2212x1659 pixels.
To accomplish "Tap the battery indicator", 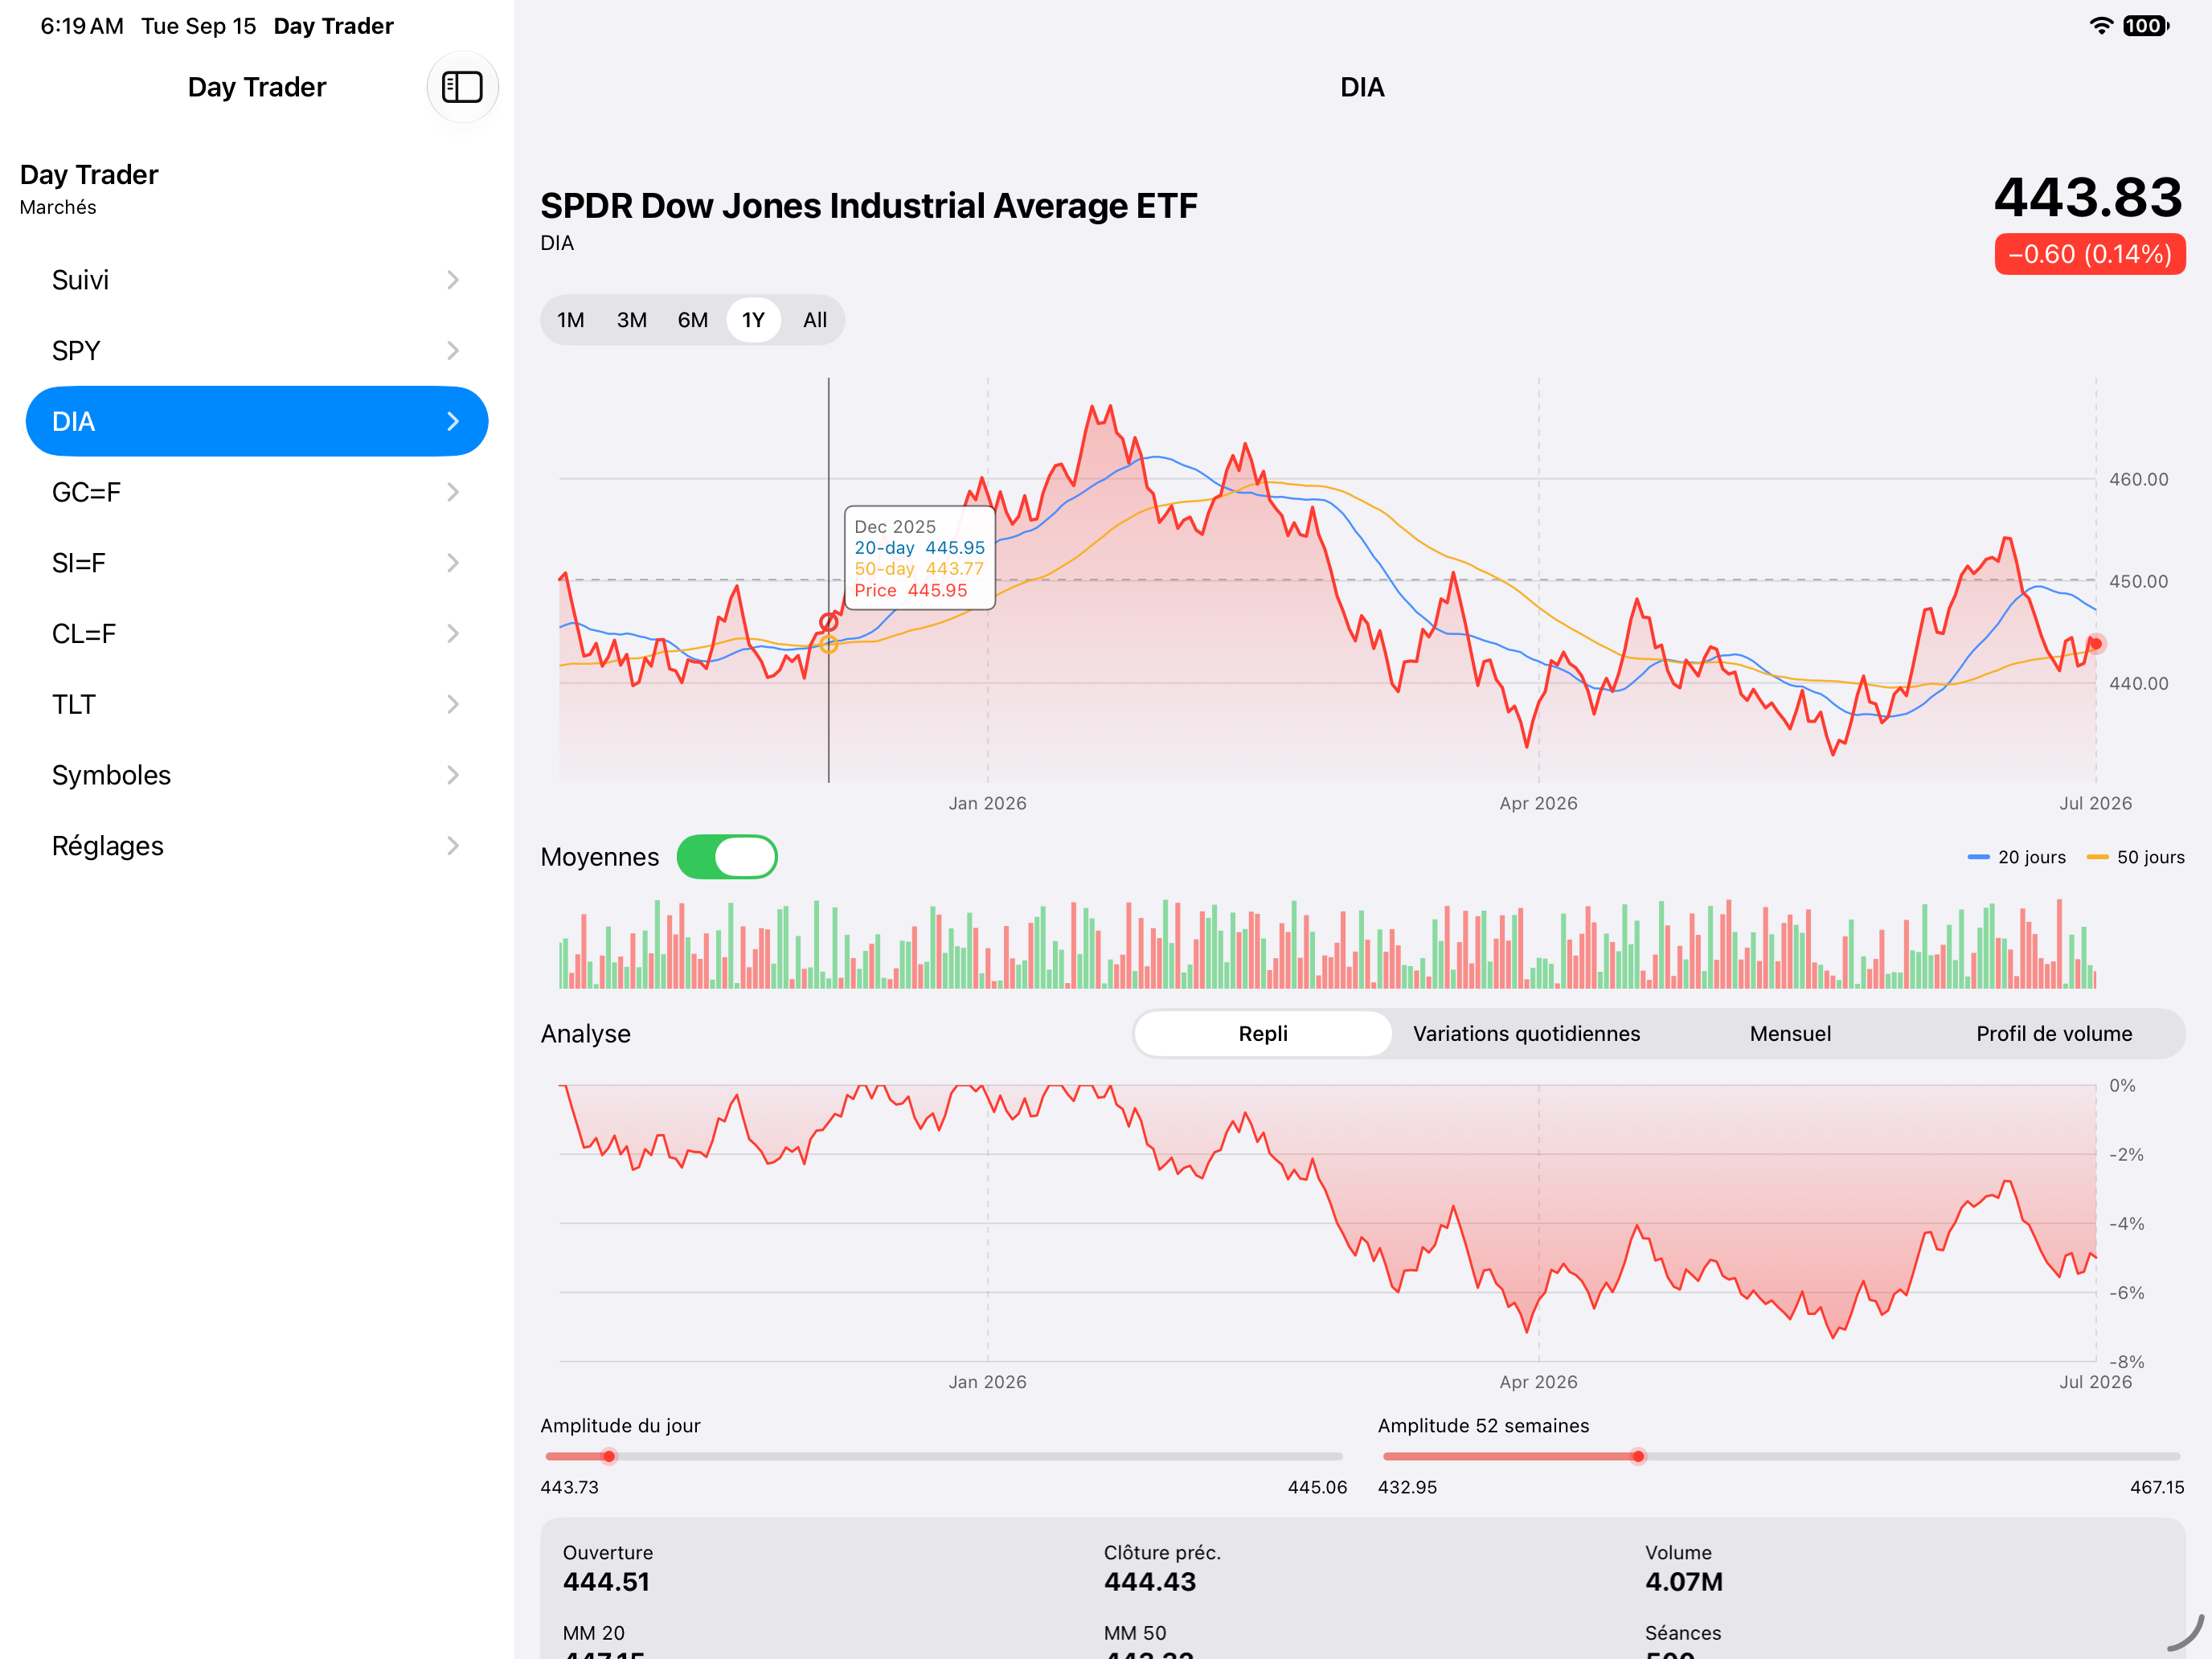I will 2145,26.
